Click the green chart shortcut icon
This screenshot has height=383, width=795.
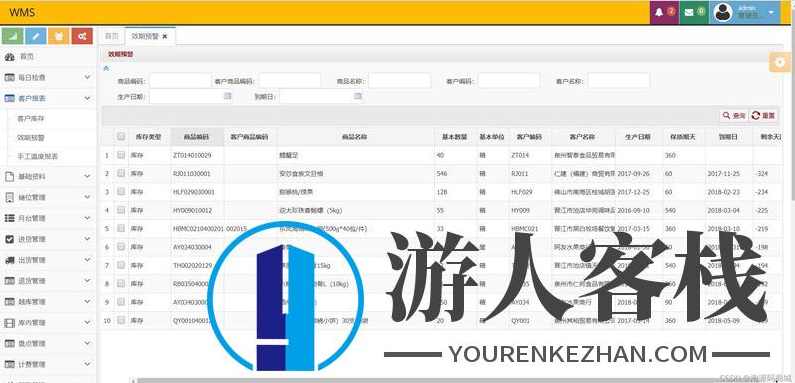coord(13,36)
